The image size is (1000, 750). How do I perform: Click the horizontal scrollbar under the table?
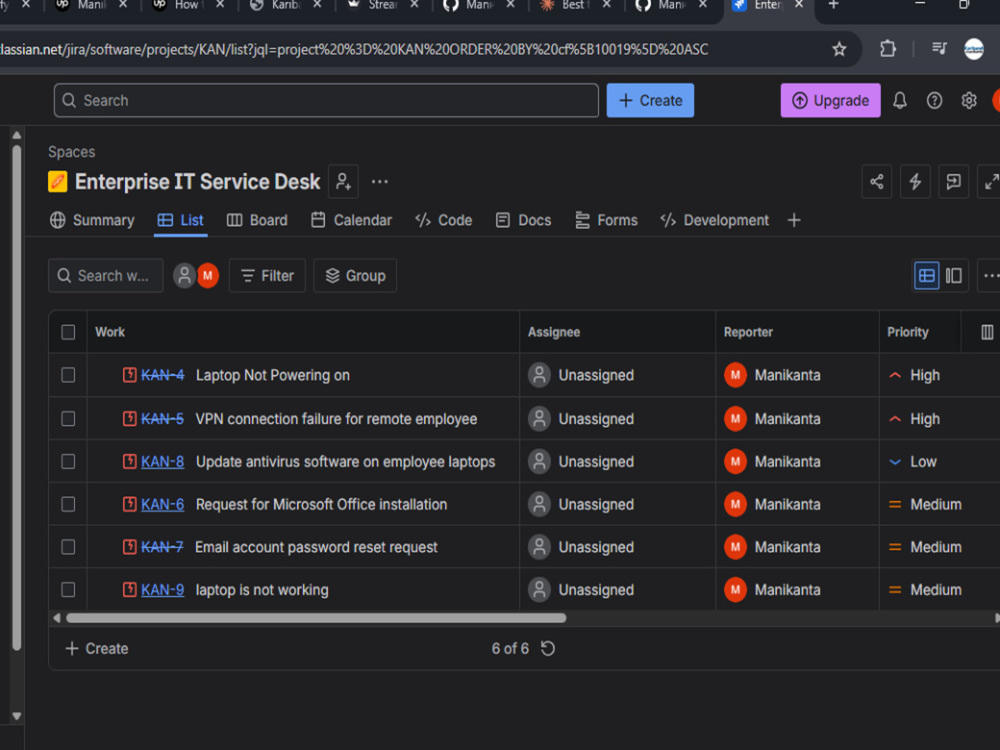316,618
